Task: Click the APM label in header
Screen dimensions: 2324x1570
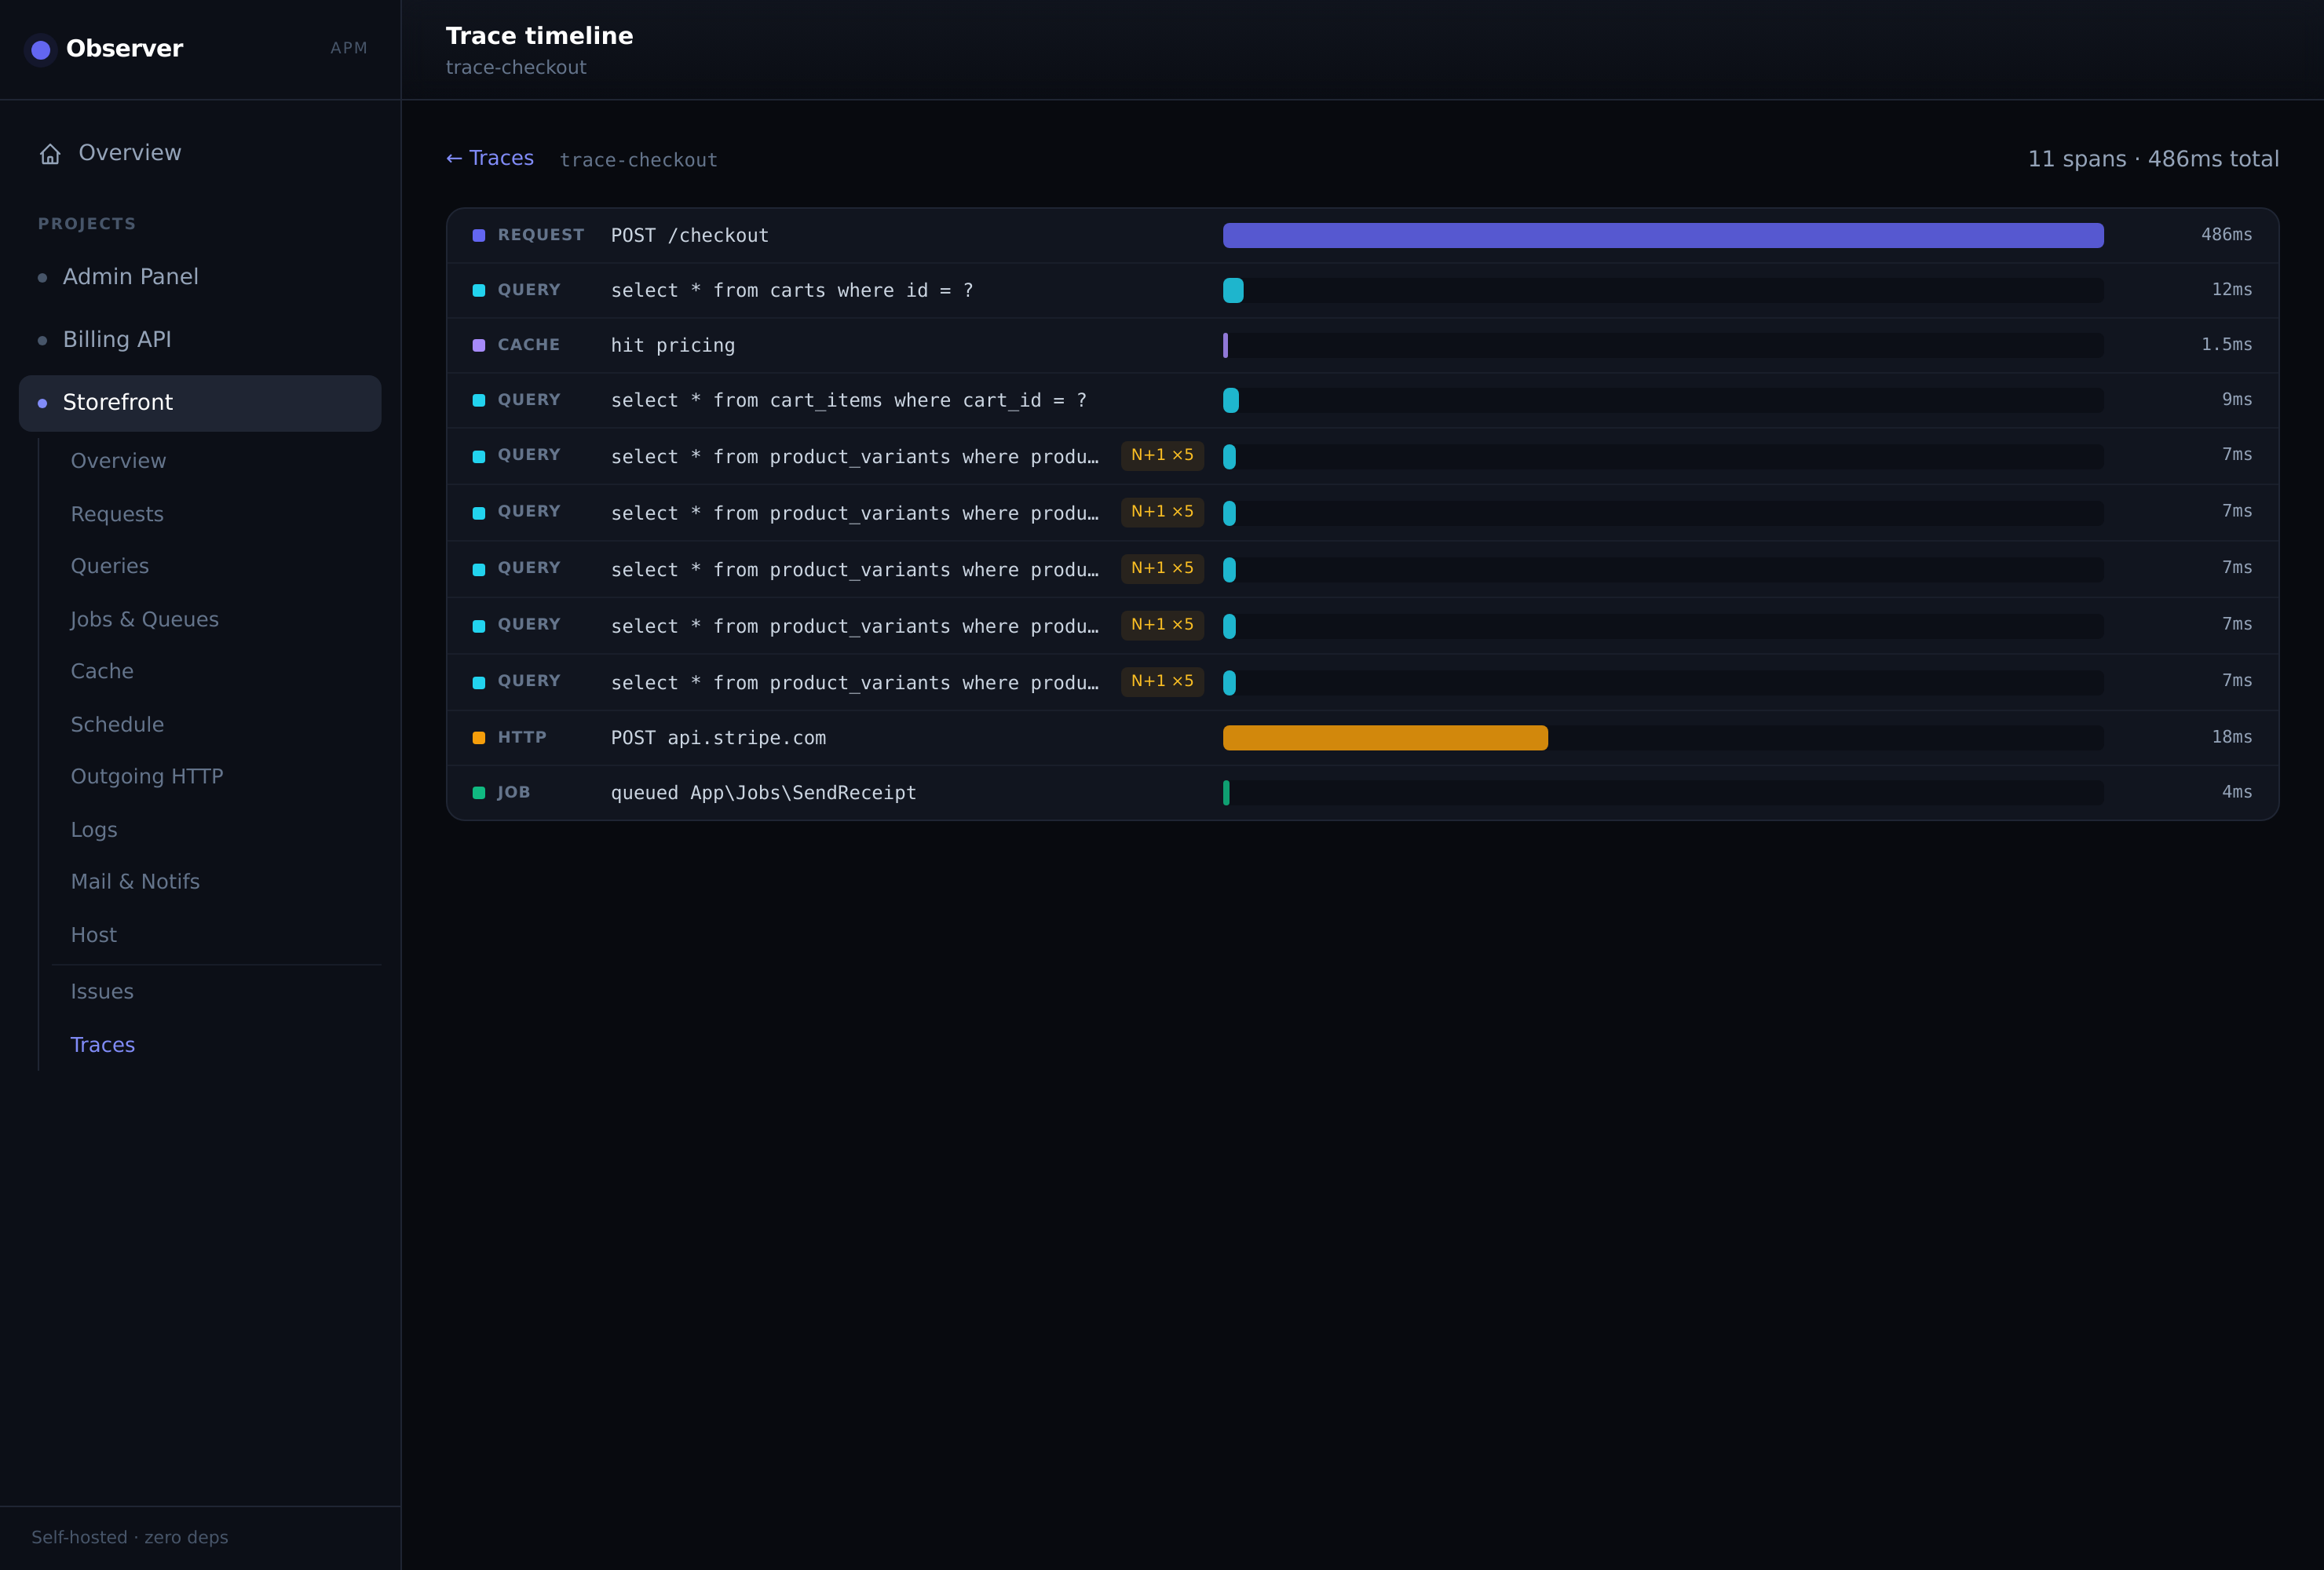Action: [x=349, y=48]
